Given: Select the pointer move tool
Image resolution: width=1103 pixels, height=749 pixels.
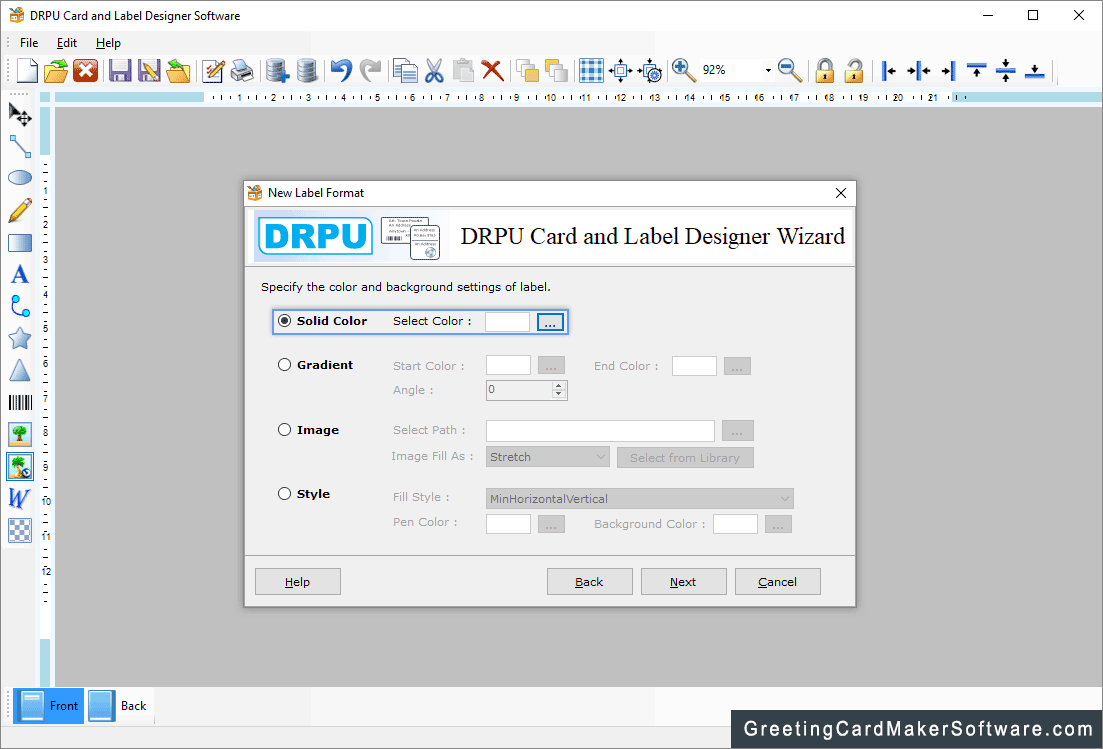Looking at the screenshot, I should pyautogui.click(x=20, y=114).
